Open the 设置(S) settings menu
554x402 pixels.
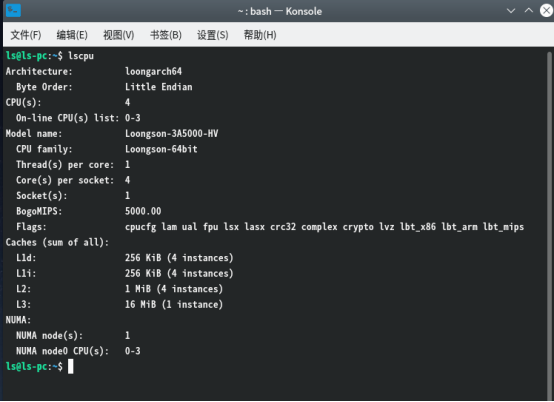[x=213, y=35]
